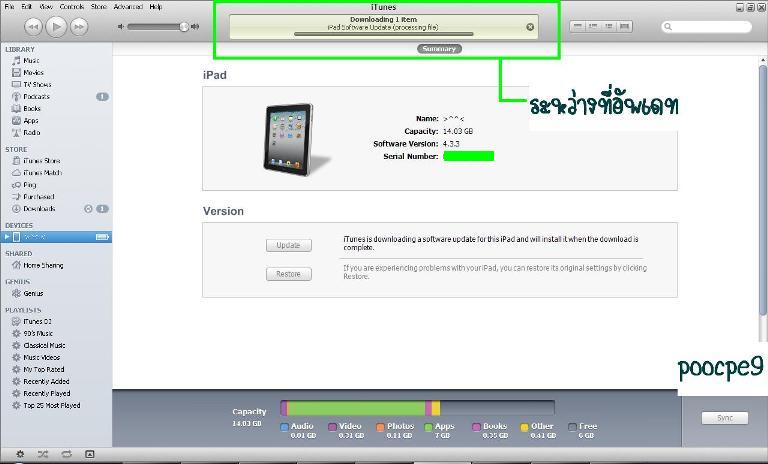Click the Next track button
Viewport: 768px width, 464px height.
coord(79,26)
